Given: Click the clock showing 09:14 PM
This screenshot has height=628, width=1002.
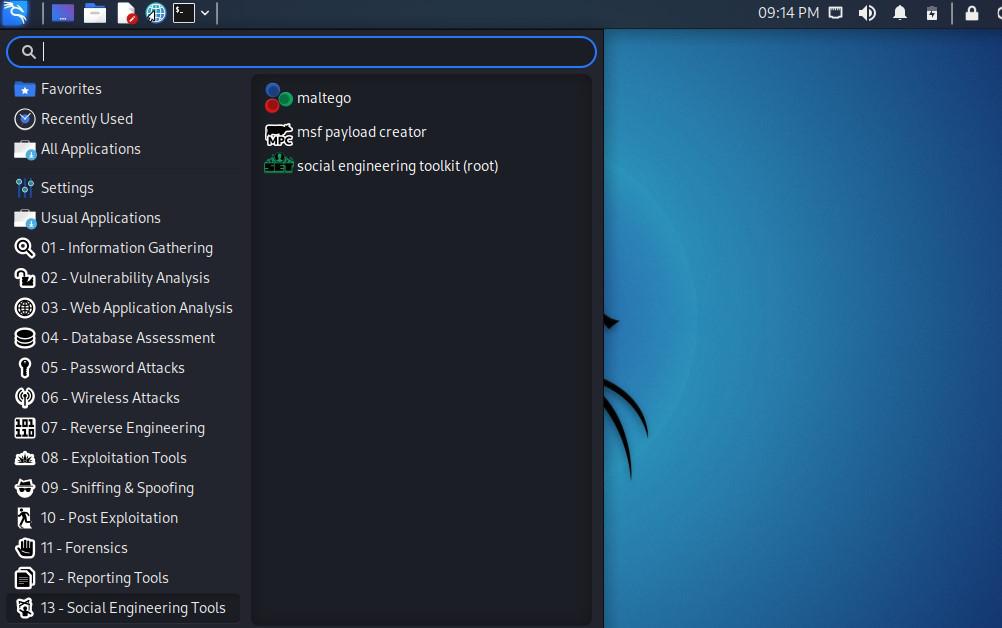Looking at the screenshot, I should click(788, 13).
